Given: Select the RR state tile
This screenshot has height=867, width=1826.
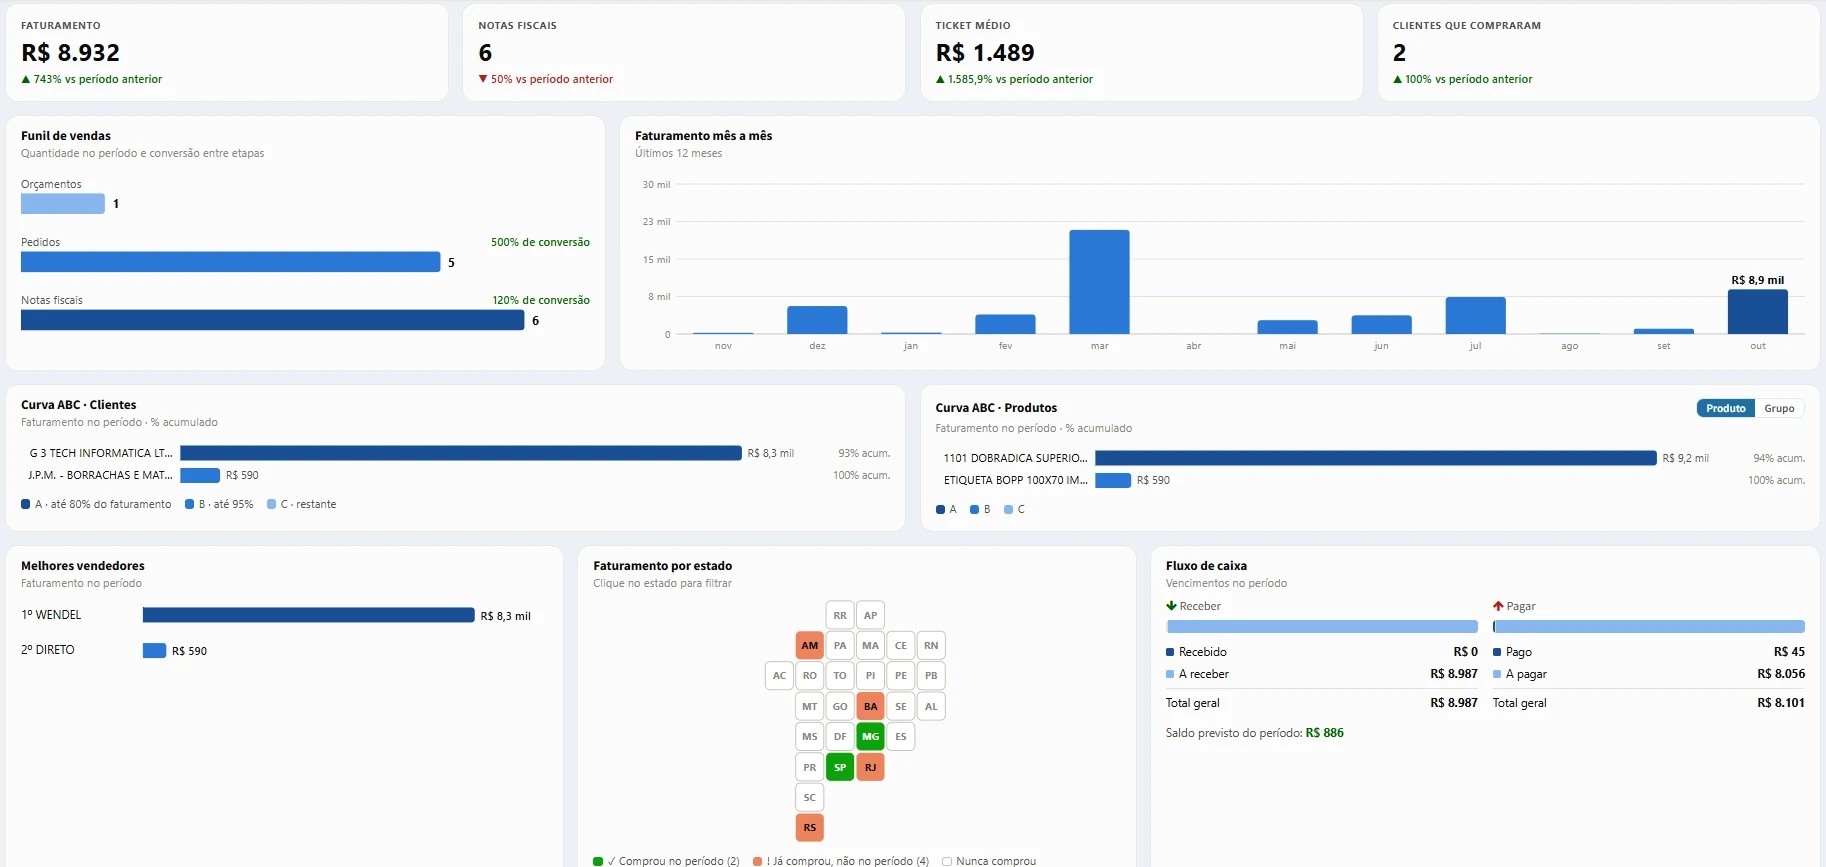Looking at the screenshot, I should coord(840,615).
